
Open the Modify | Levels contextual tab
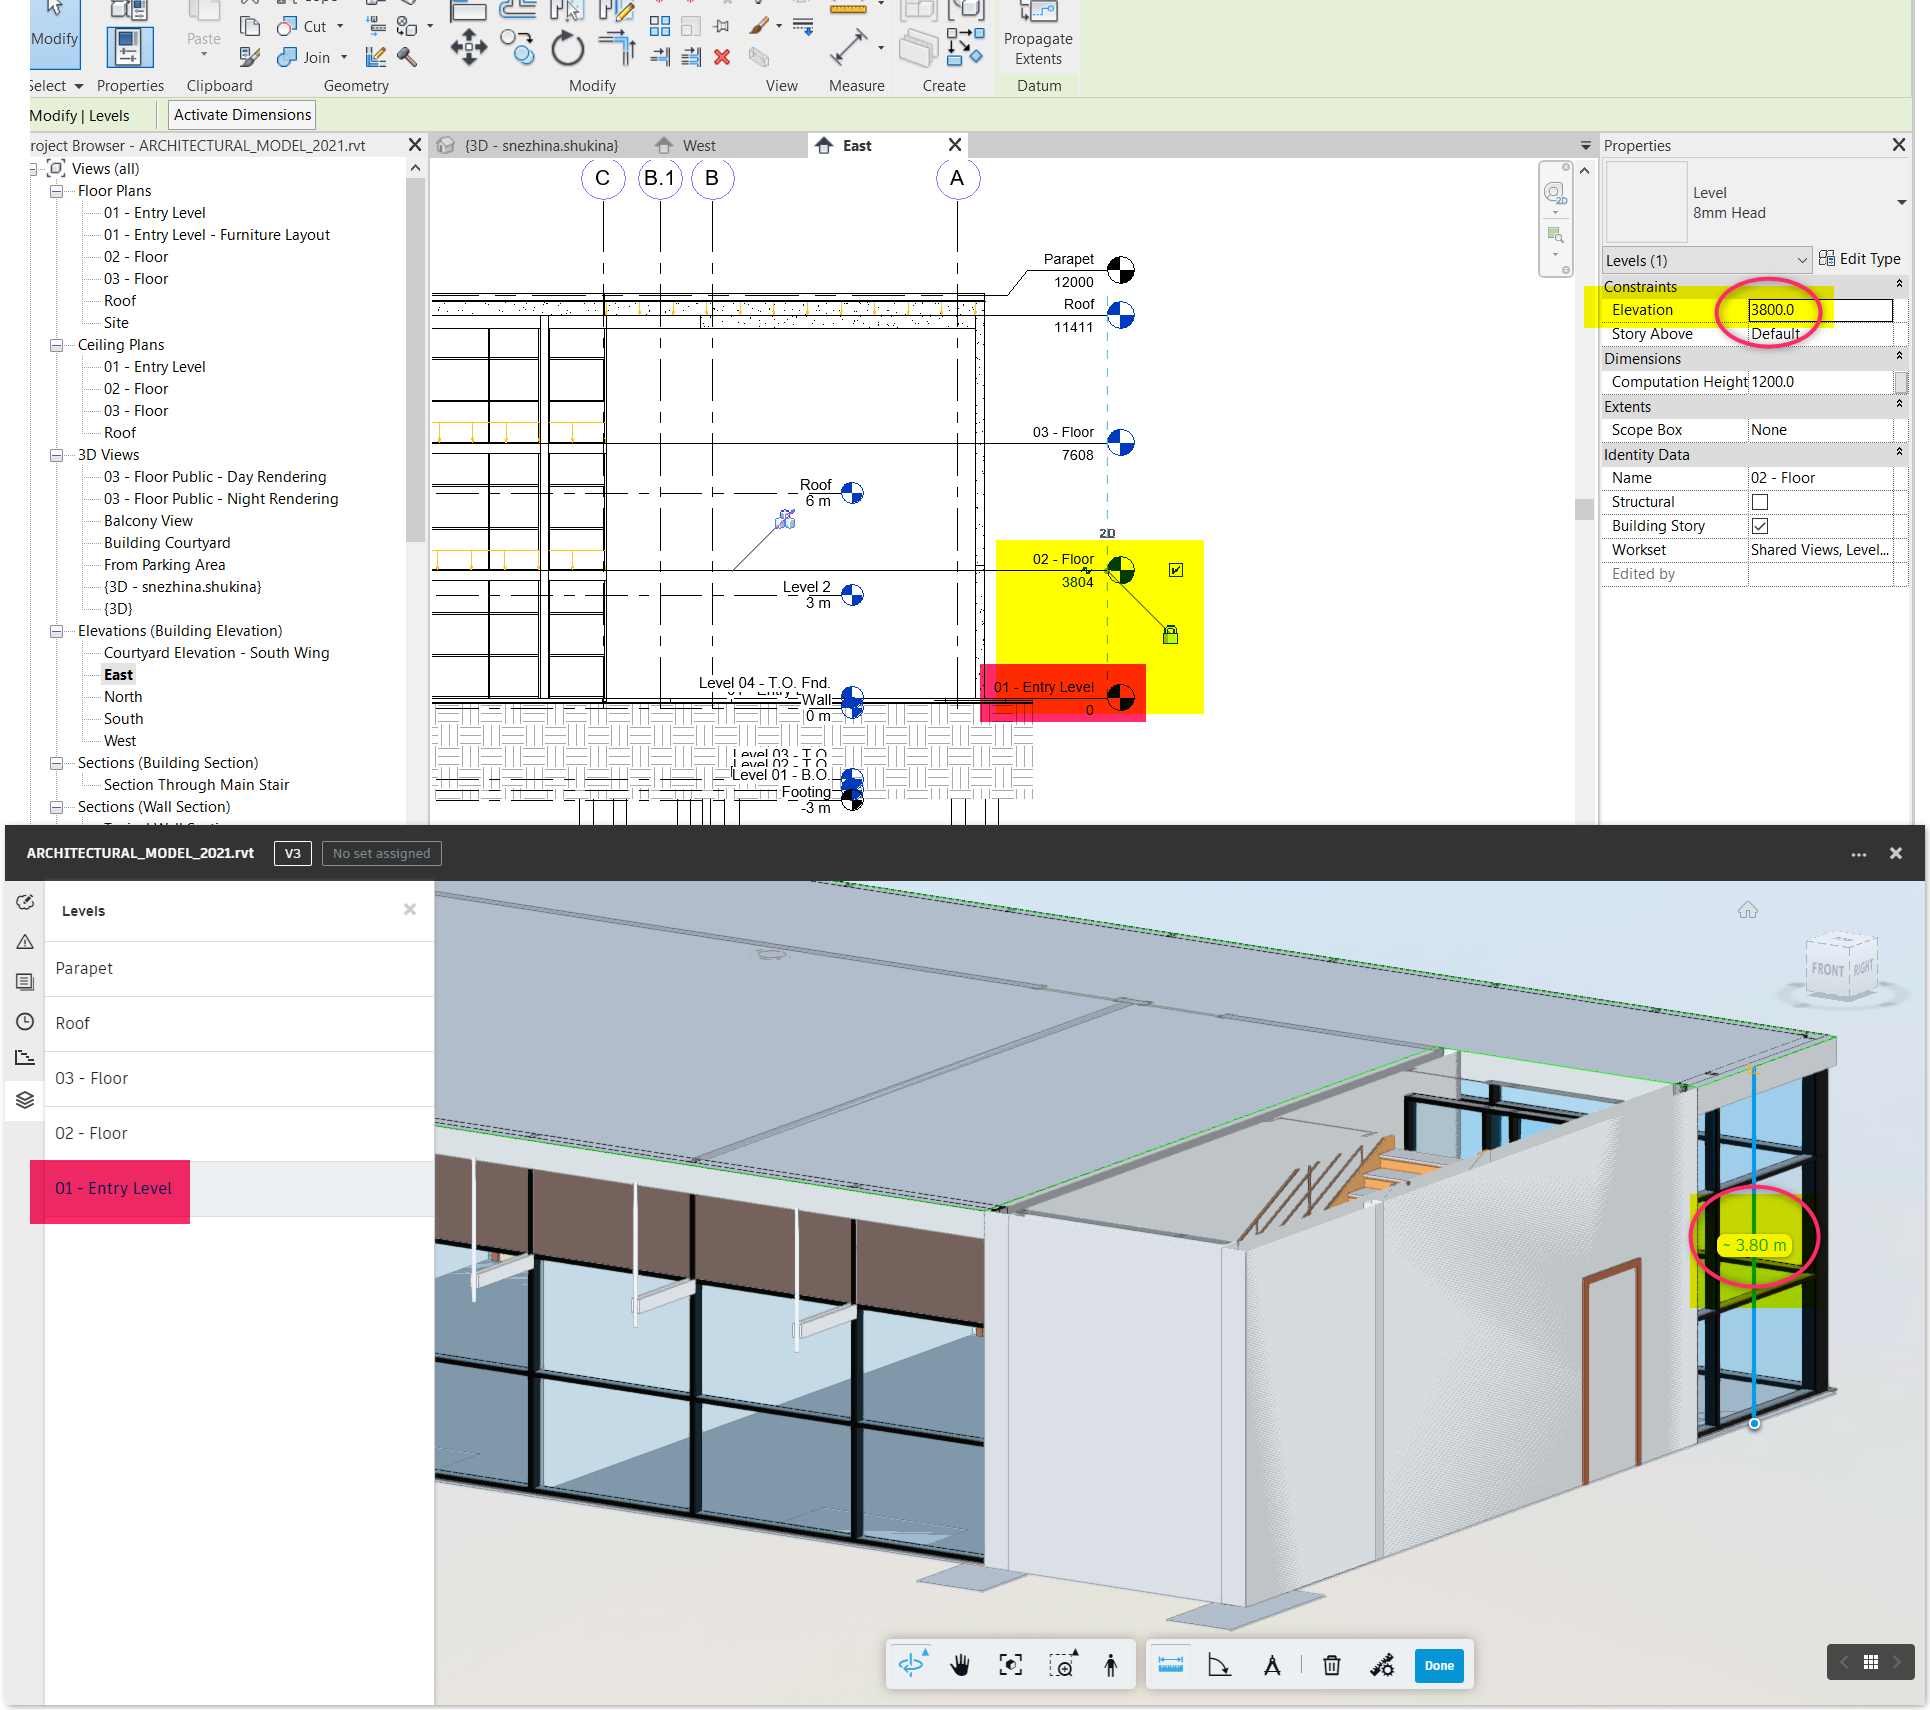80,114
